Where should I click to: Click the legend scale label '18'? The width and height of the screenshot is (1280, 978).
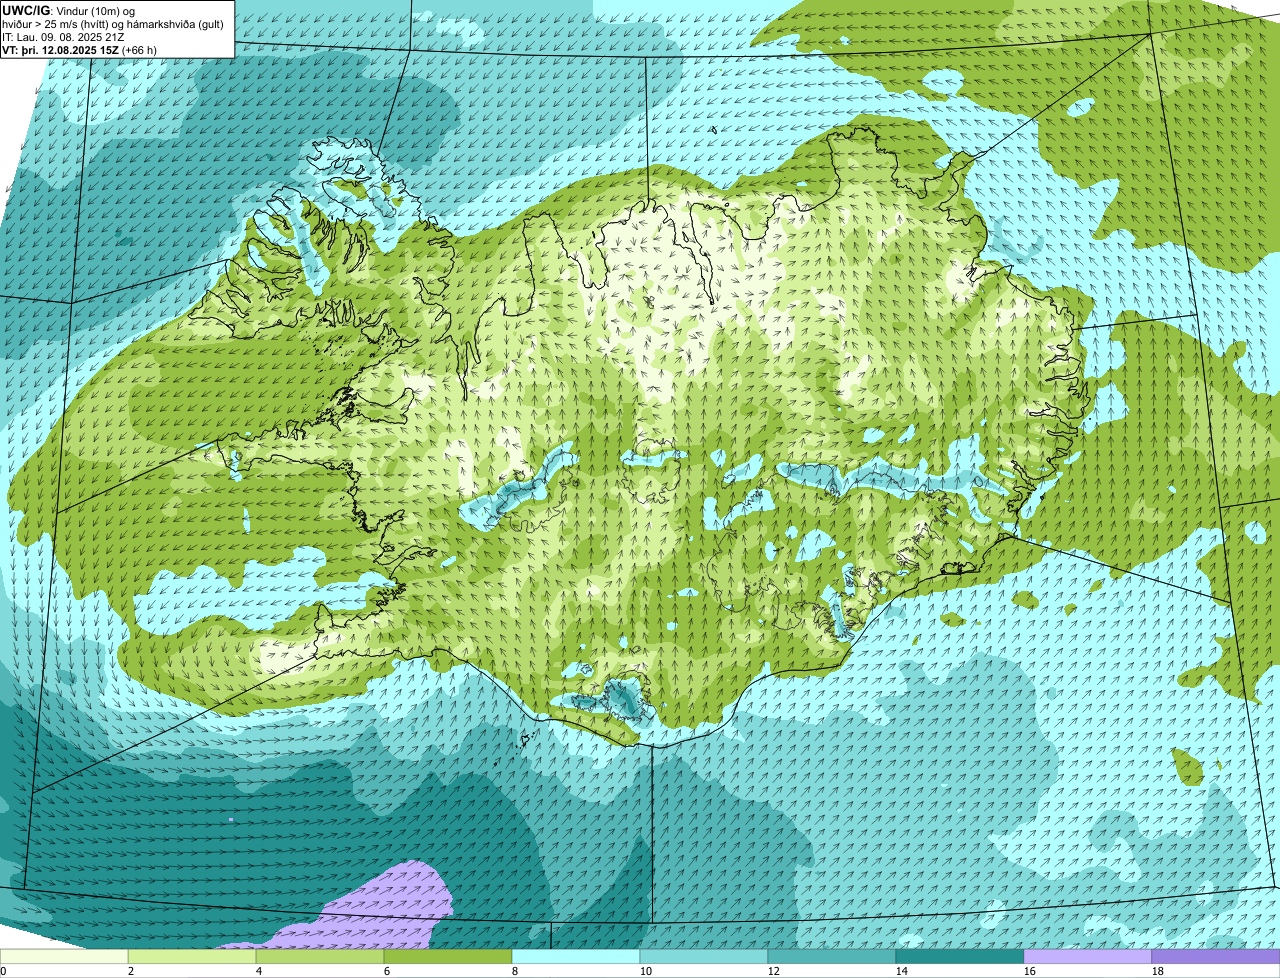click(x=1158, y=971)
